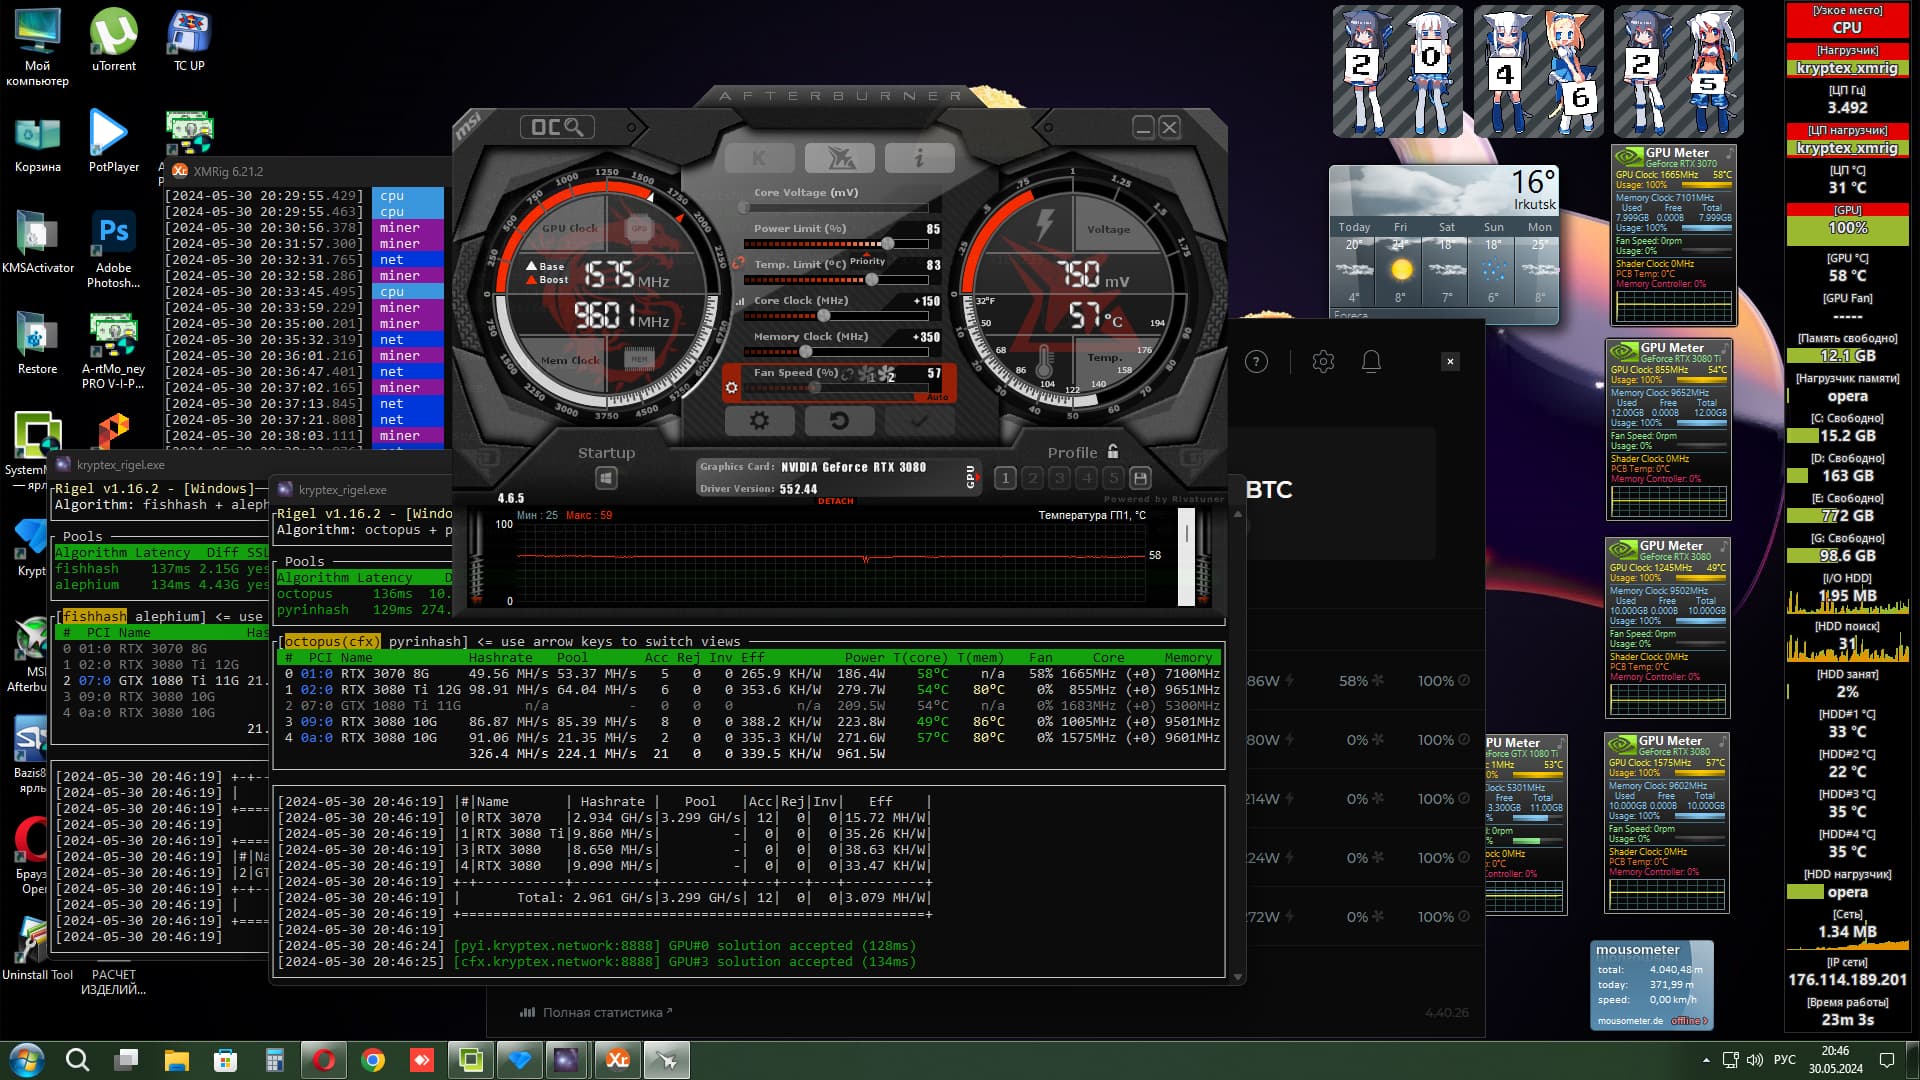The image size is (1920, 1080).
Task: Toggle the fan speed Auto mode
Action: pos(937,397)
